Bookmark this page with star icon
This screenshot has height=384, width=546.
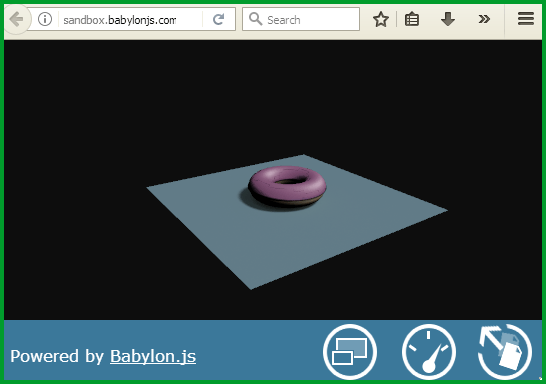[x=381, y=19]
